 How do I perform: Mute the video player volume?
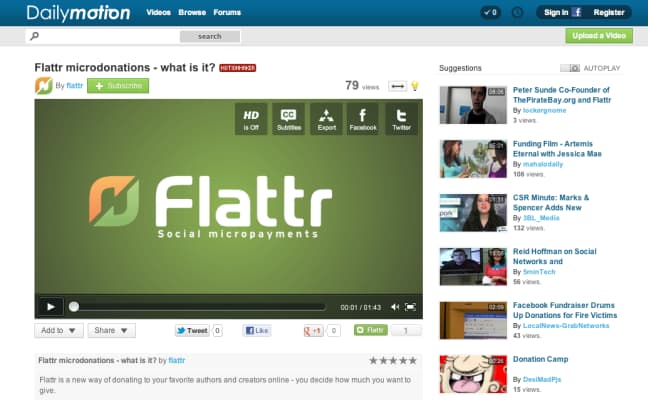coord(395,307)
